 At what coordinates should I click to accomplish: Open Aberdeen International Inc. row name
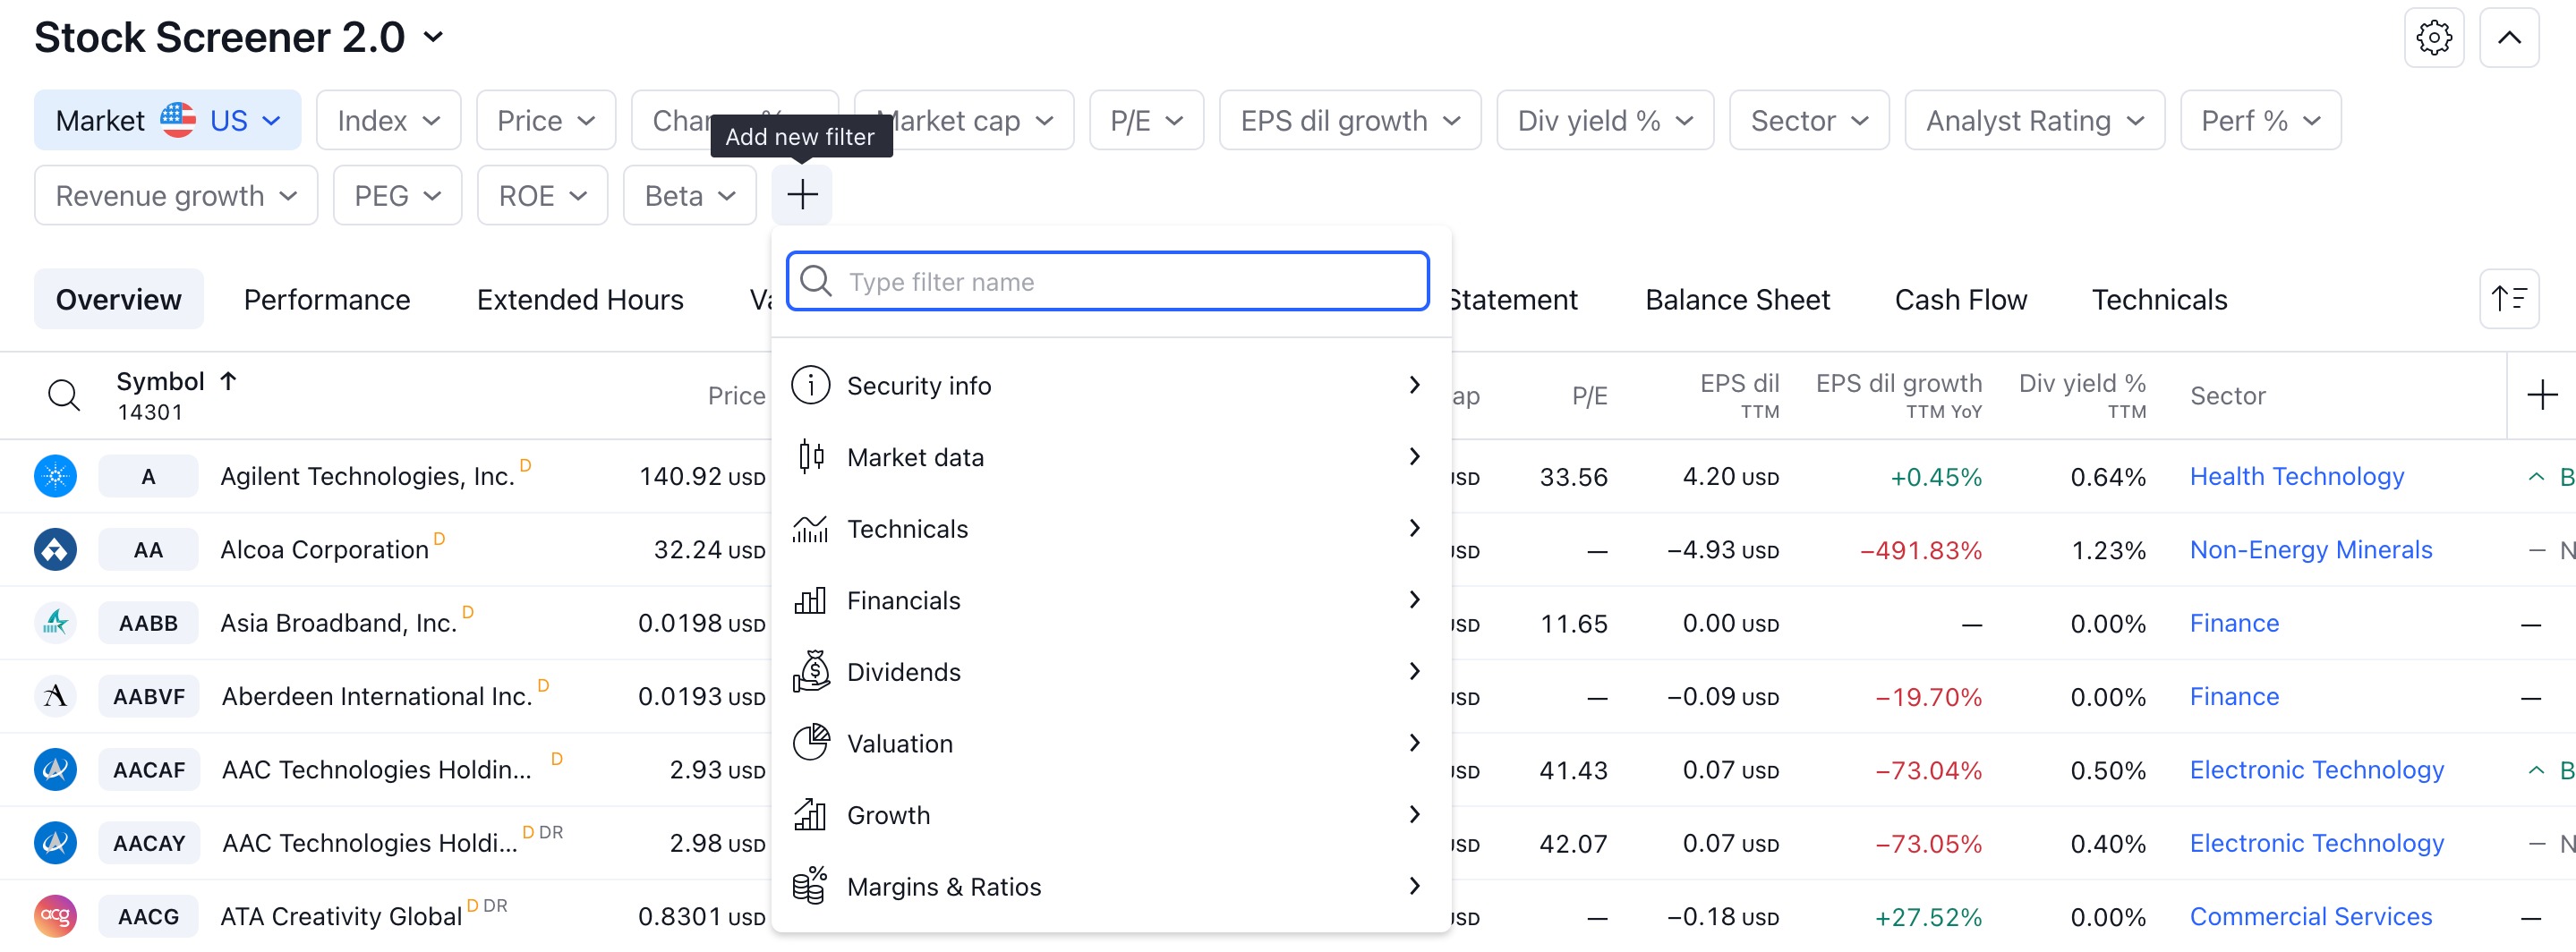click(x=376, y=696)
